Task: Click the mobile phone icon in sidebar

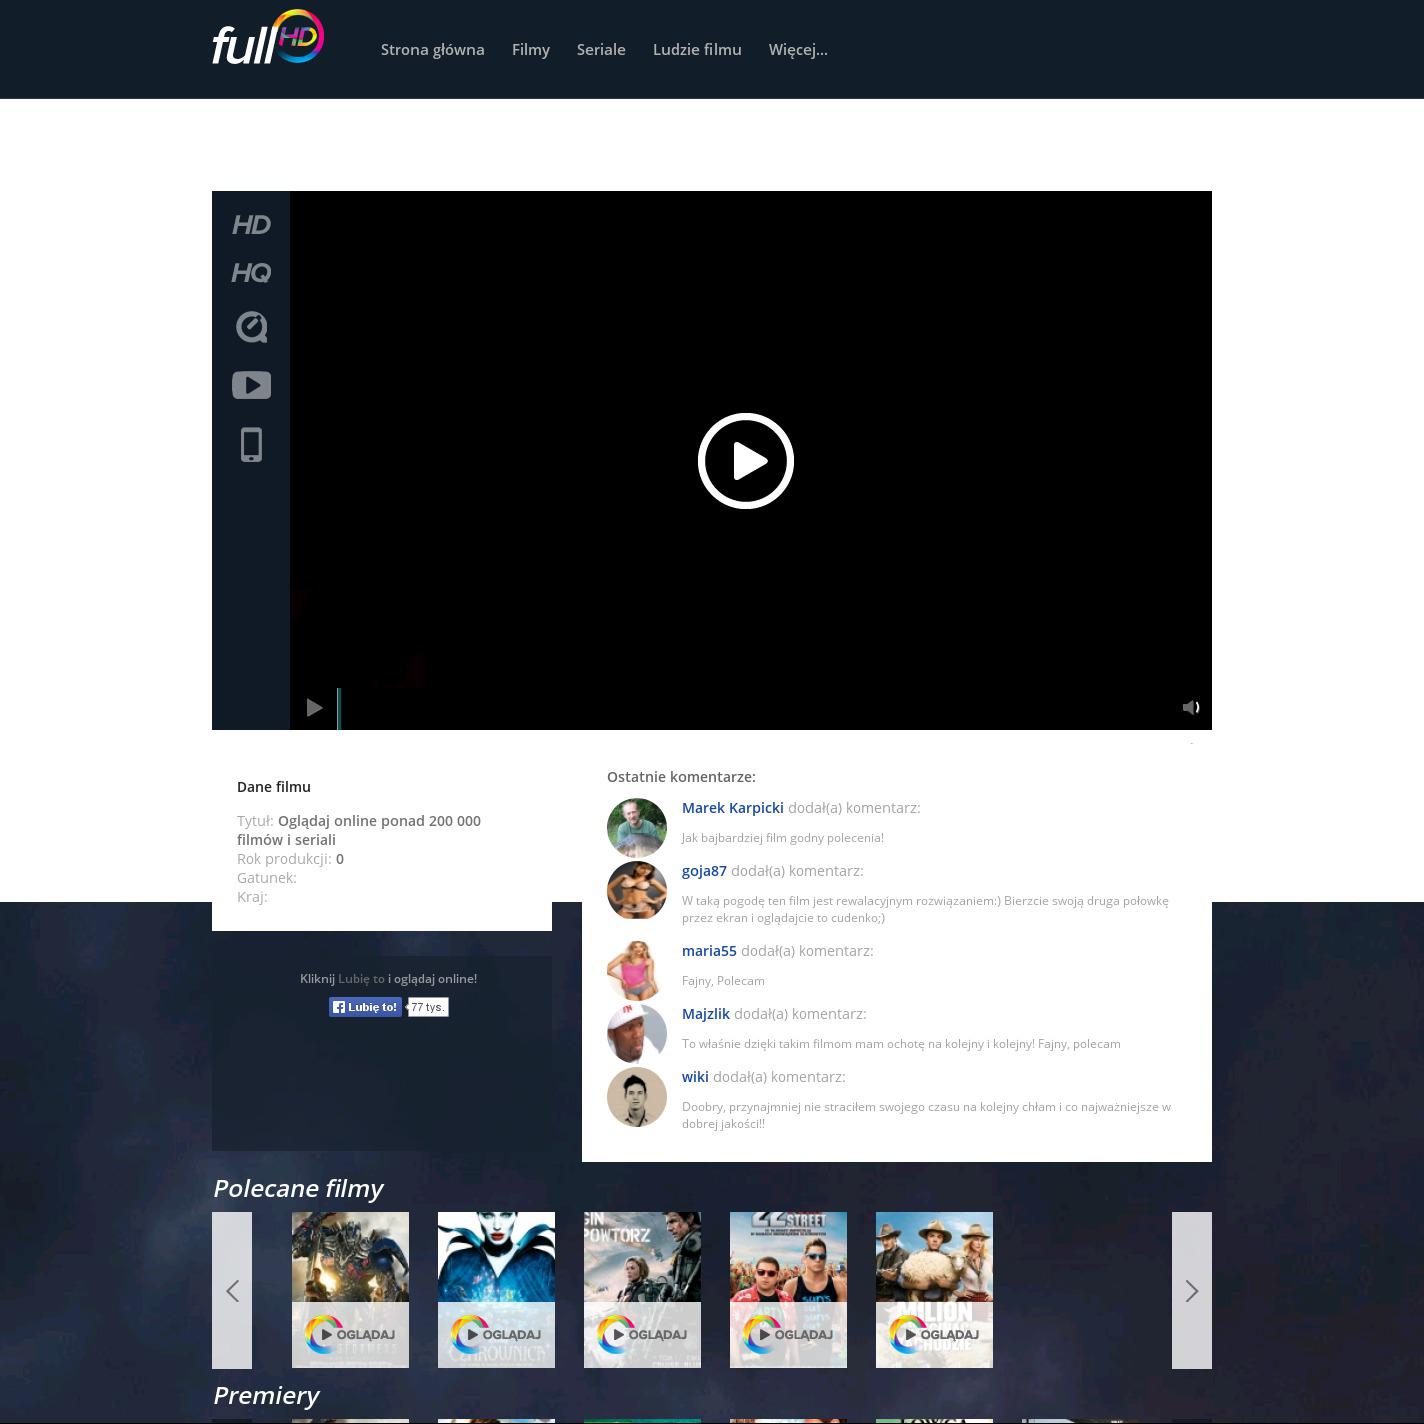Action: coord(251,445)
